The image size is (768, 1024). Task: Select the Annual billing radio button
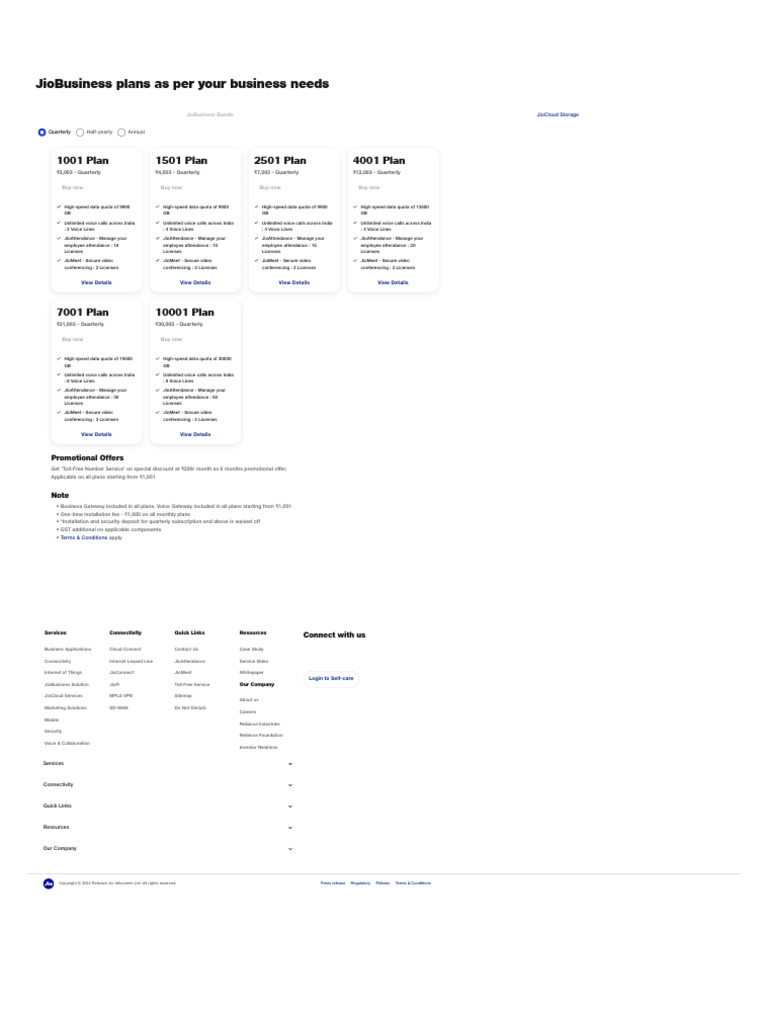click(x=121, y=132)
